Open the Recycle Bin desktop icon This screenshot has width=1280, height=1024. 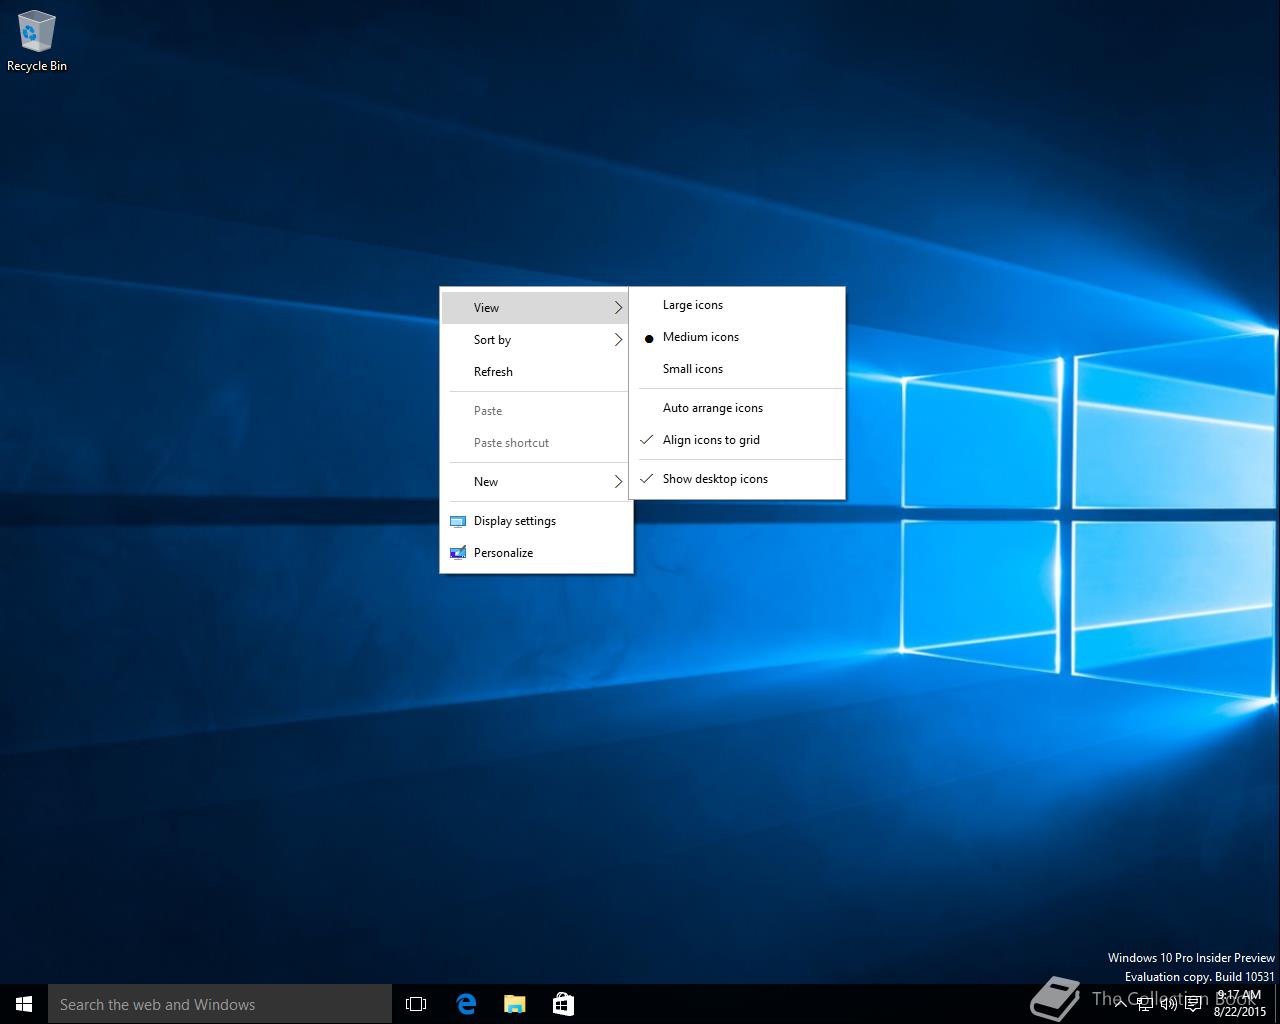click(x=36, y=40)
